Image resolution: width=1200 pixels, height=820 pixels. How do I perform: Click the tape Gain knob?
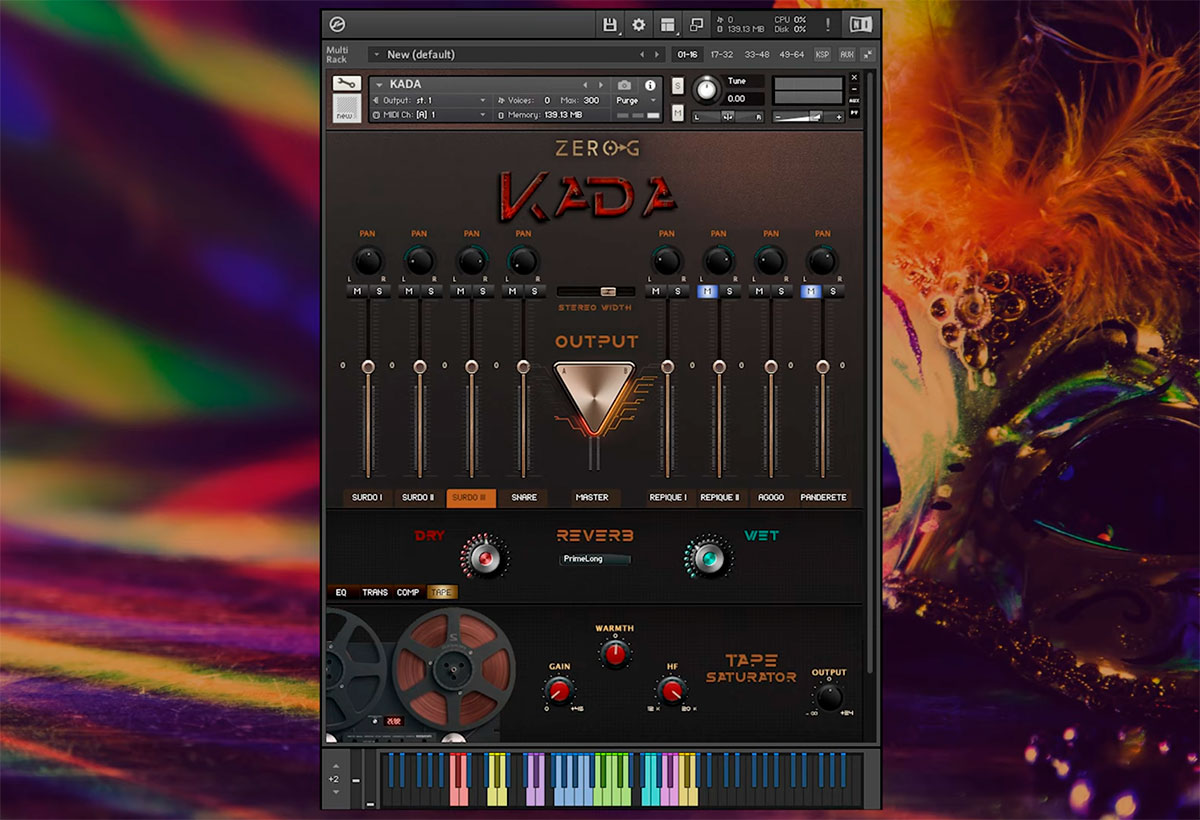[x=559, y=690]
